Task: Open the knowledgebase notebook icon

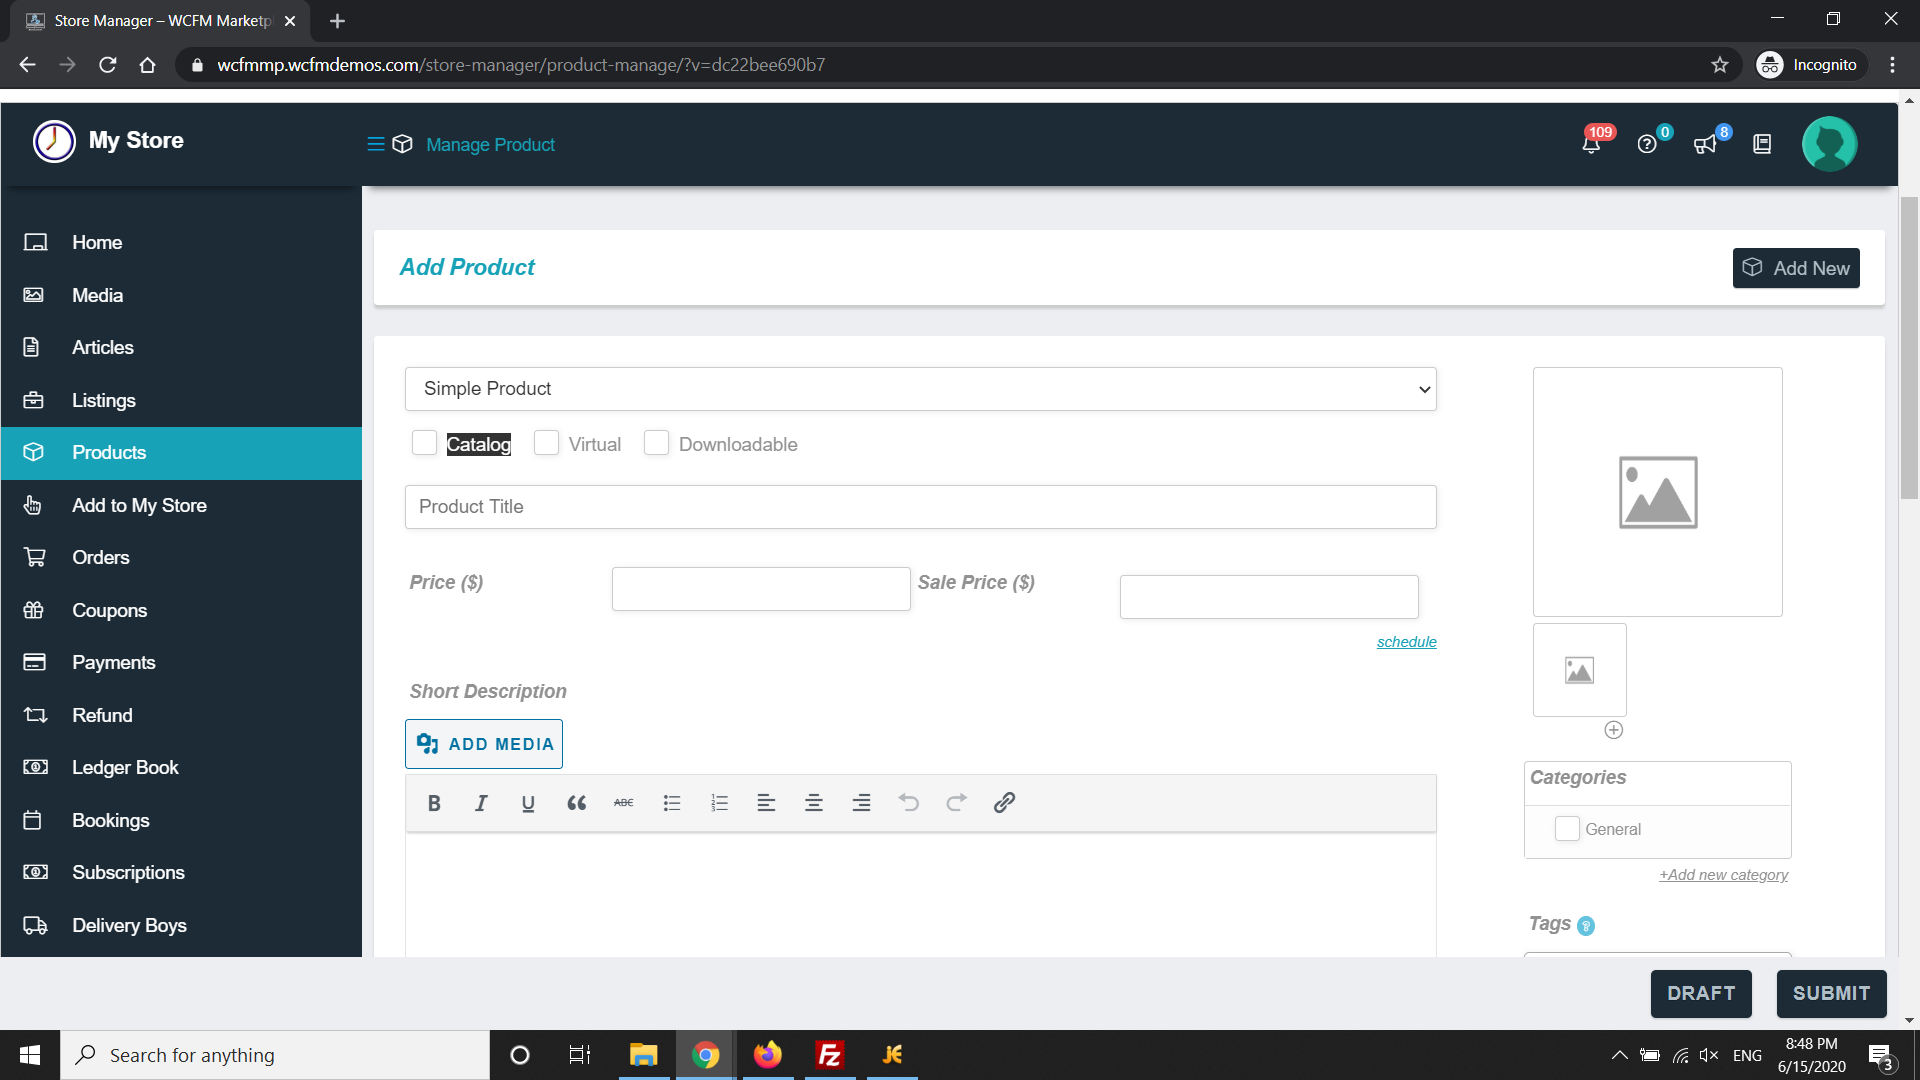Action: click(1762, 144)
